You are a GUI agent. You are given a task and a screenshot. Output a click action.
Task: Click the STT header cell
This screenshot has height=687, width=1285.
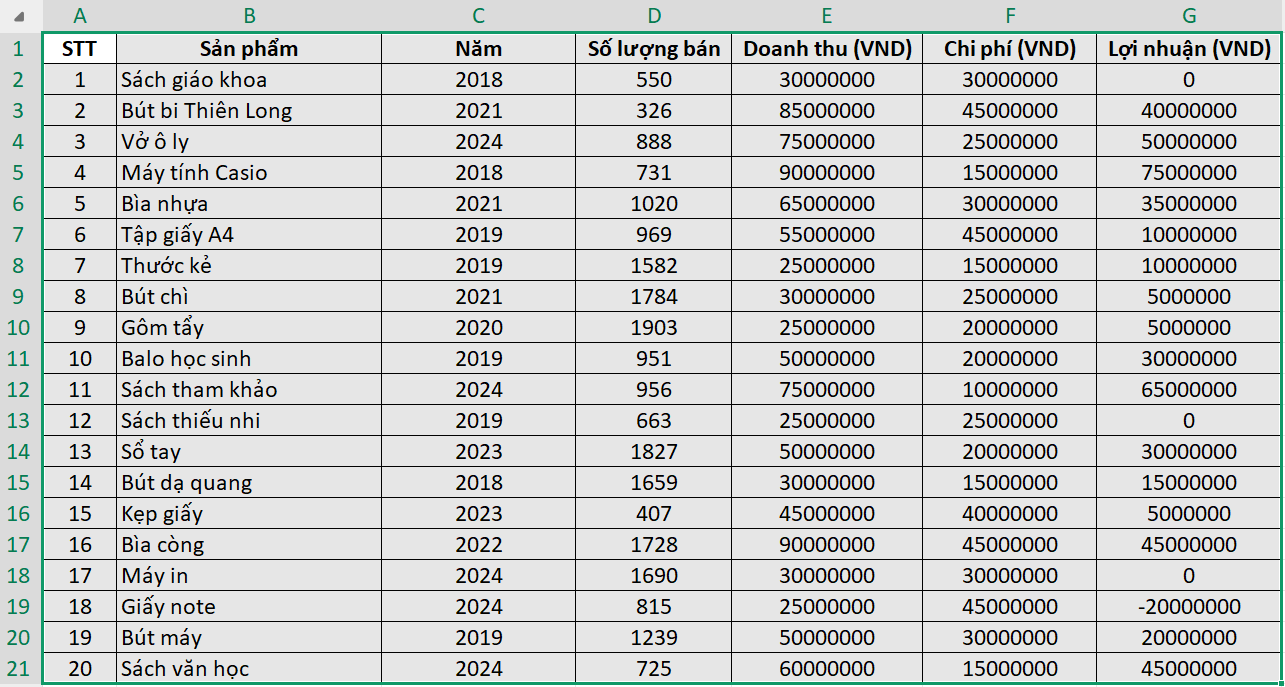[x=80, y=49]
